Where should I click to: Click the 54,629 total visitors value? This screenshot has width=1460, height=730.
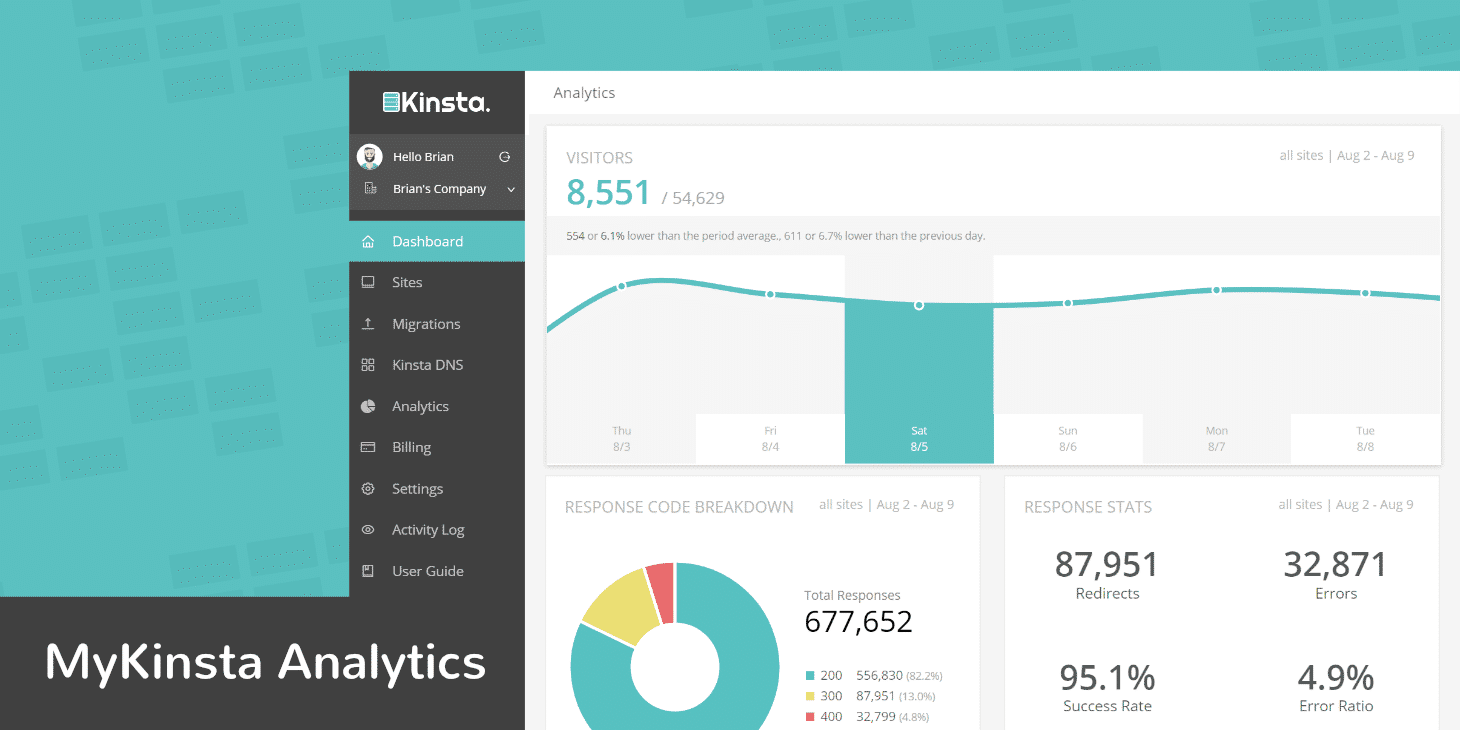[x=693, y=198]
